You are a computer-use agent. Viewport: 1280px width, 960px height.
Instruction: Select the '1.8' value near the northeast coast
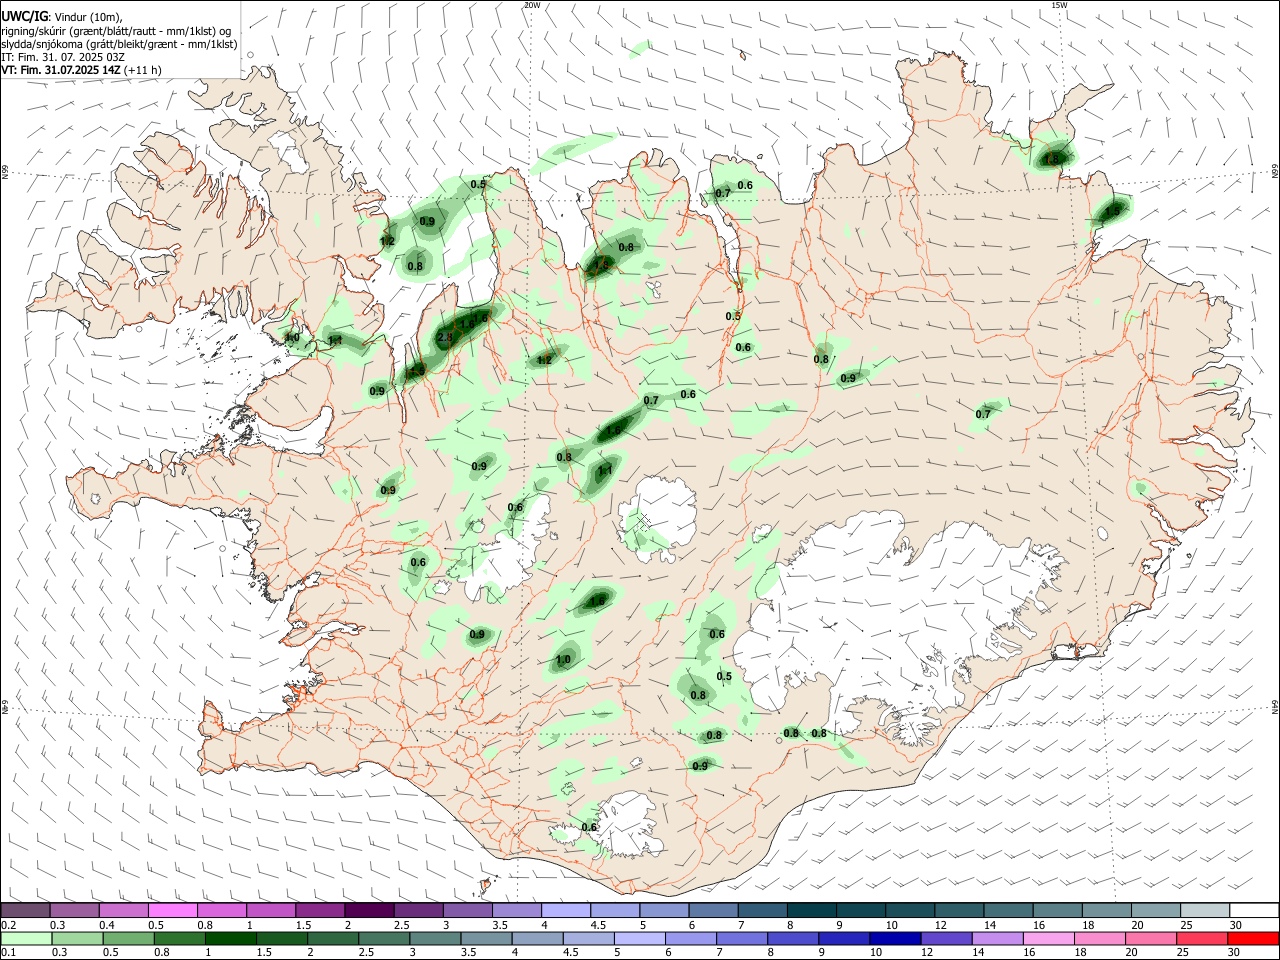click(1051, 159)
